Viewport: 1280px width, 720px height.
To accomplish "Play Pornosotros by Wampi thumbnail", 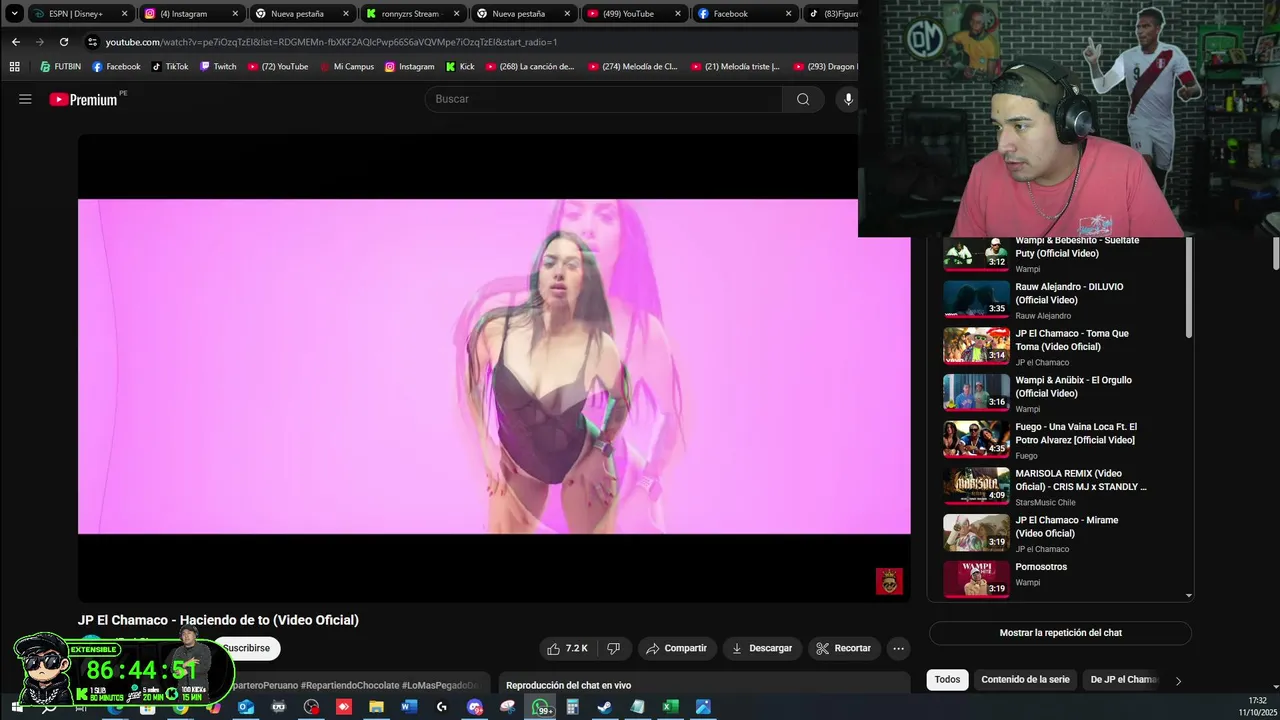I will pos(976,578).
